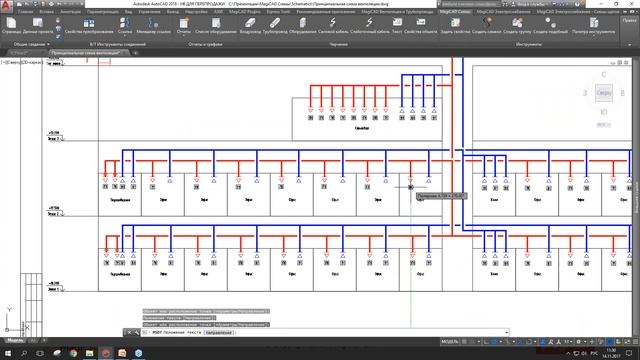Close the command line with X button

pos(129,333)
